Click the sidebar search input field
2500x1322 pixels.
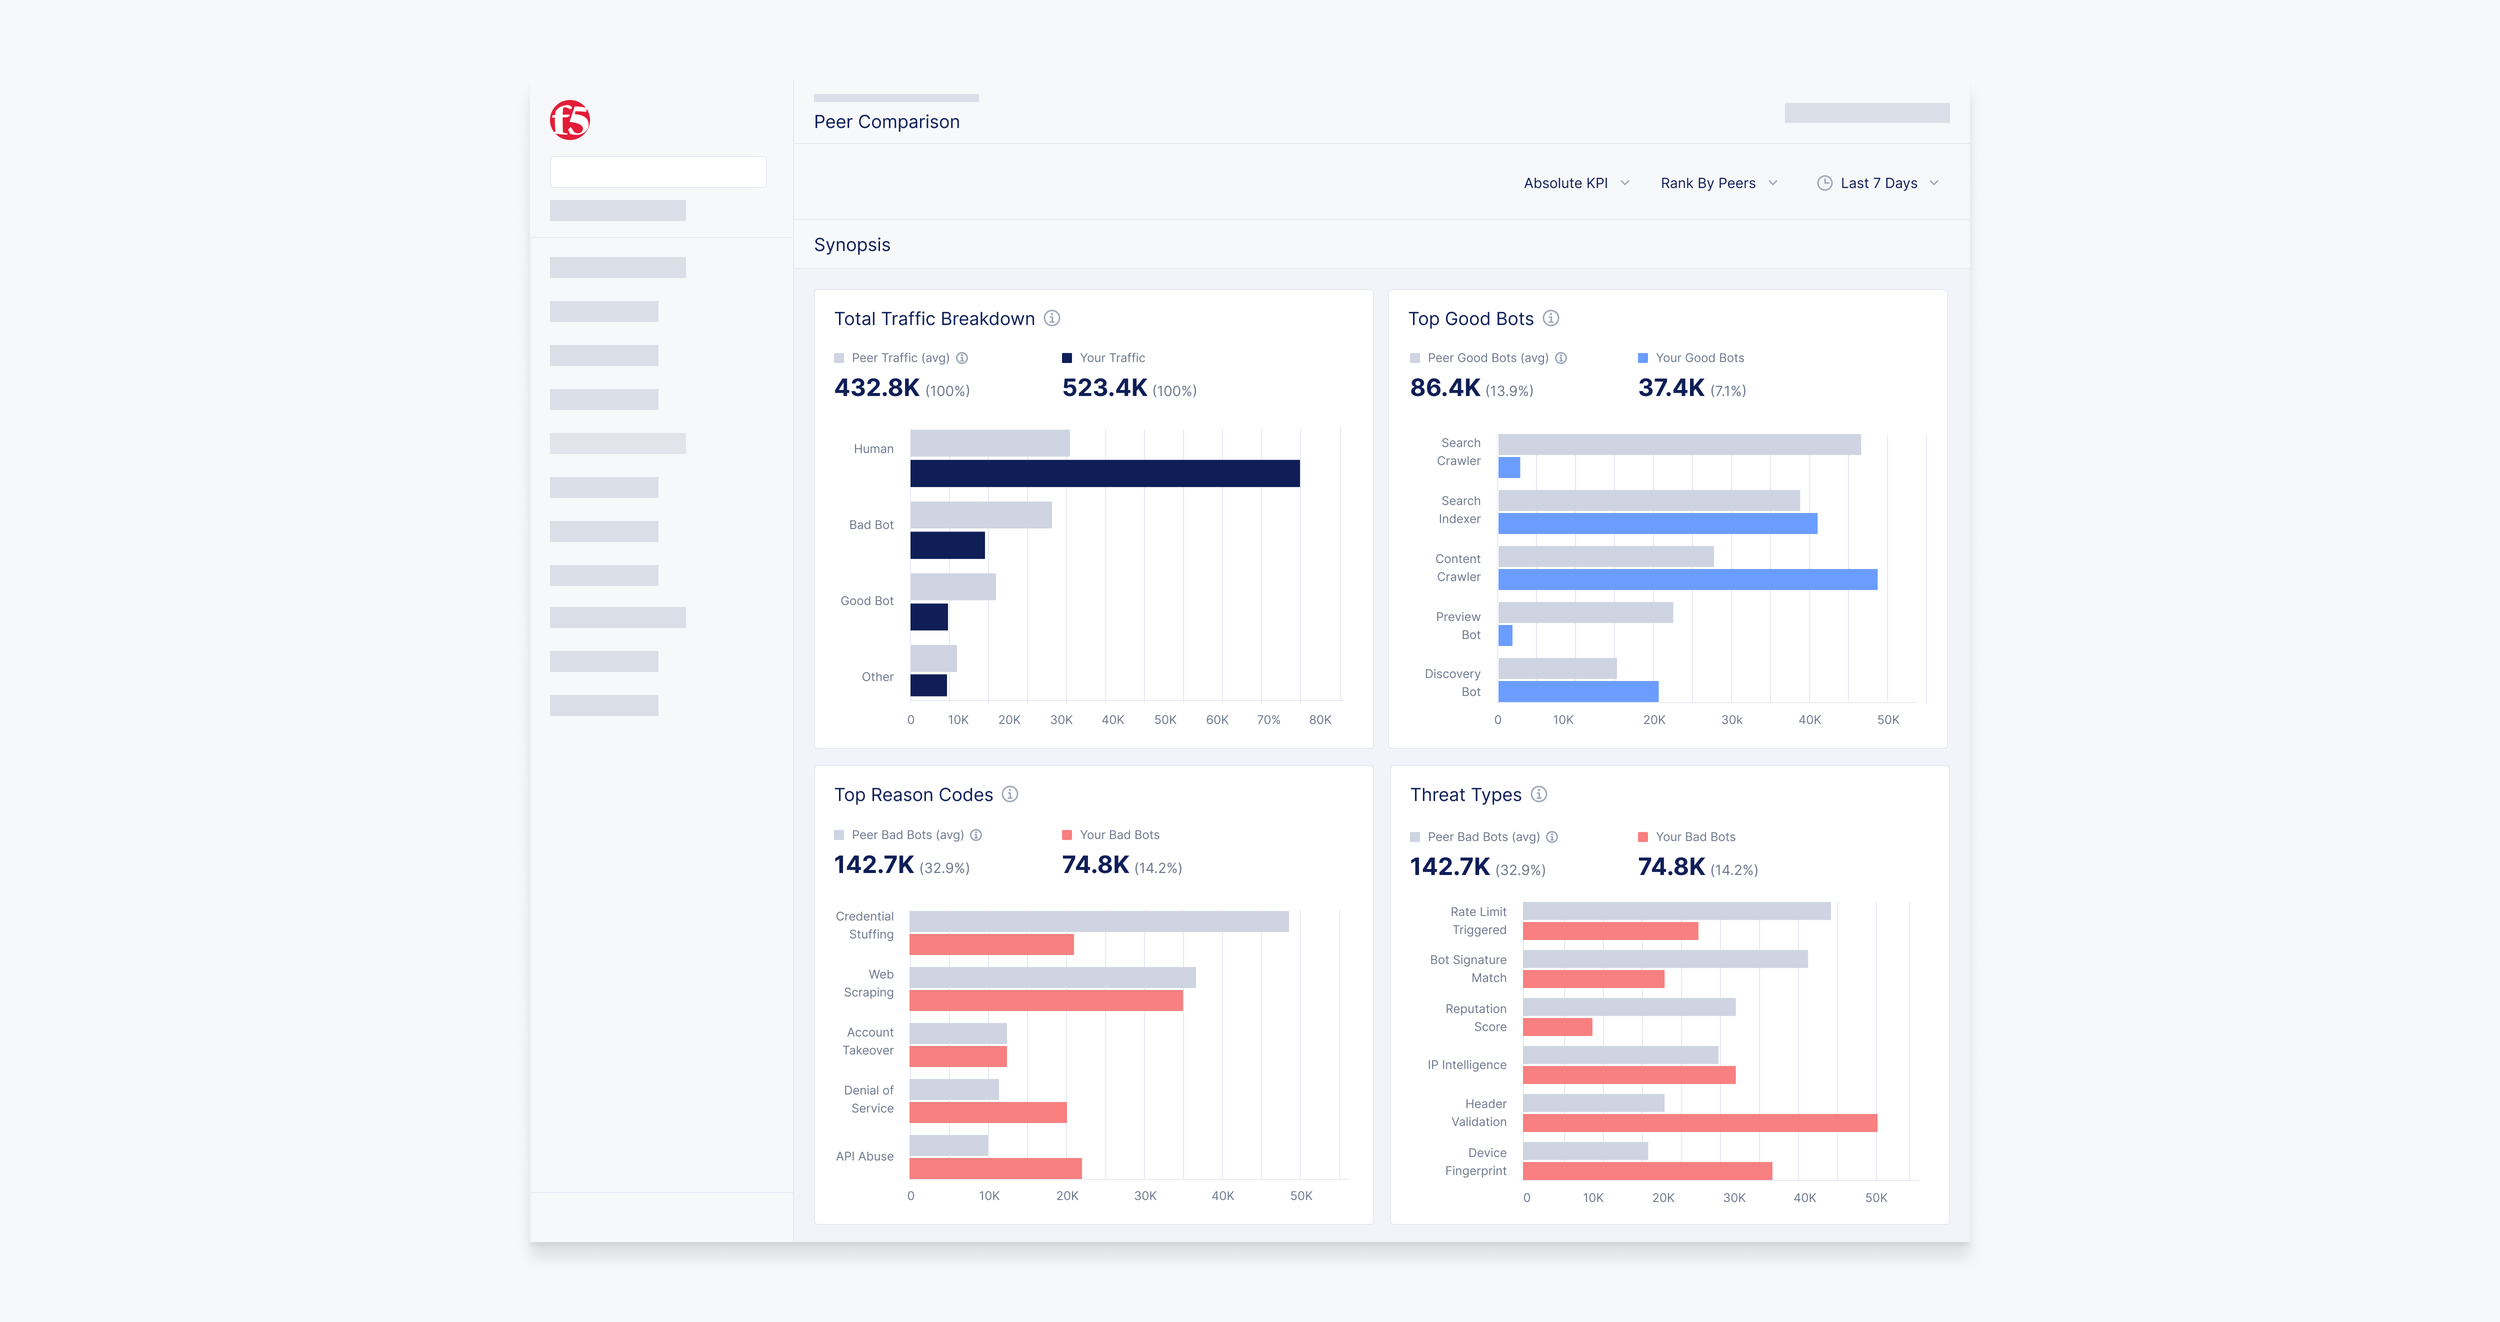click(x=658, y=172)
